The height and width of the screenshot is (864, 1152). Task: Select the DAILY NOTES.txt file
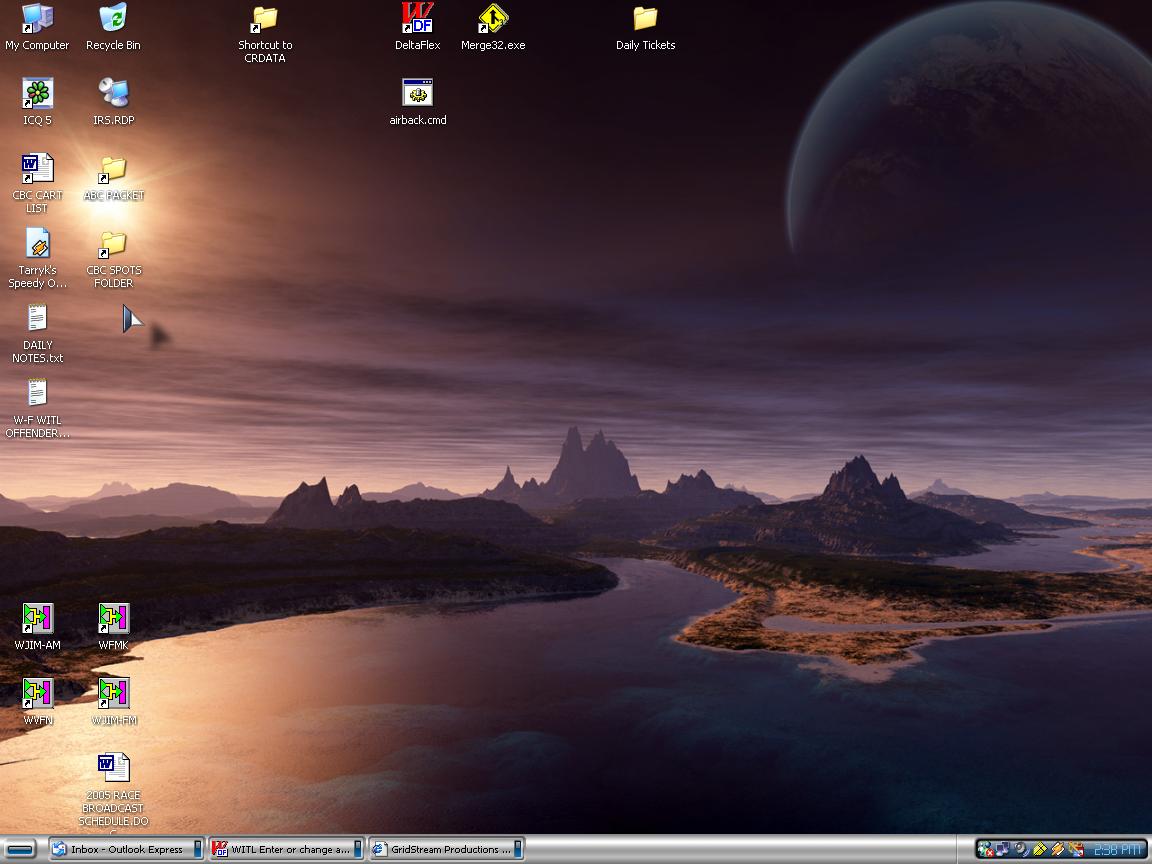pos(37,319)
